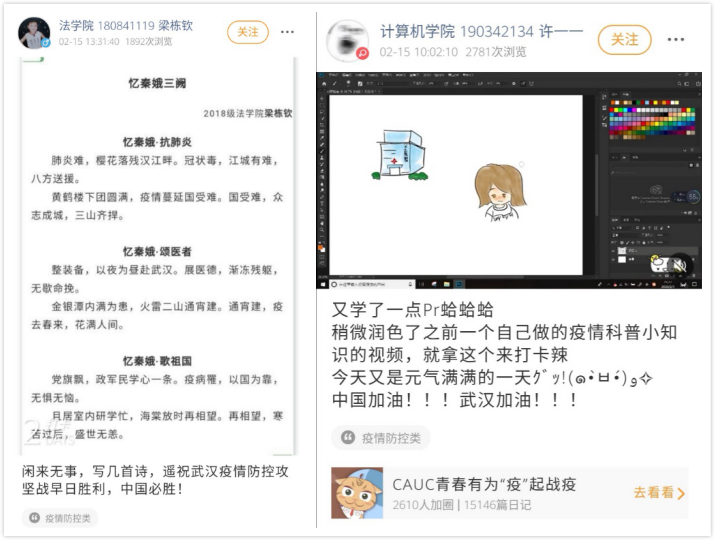Click the Windows Start button in the screenshot taskbar
The image size is (715, 540).
tap(323, 283)
